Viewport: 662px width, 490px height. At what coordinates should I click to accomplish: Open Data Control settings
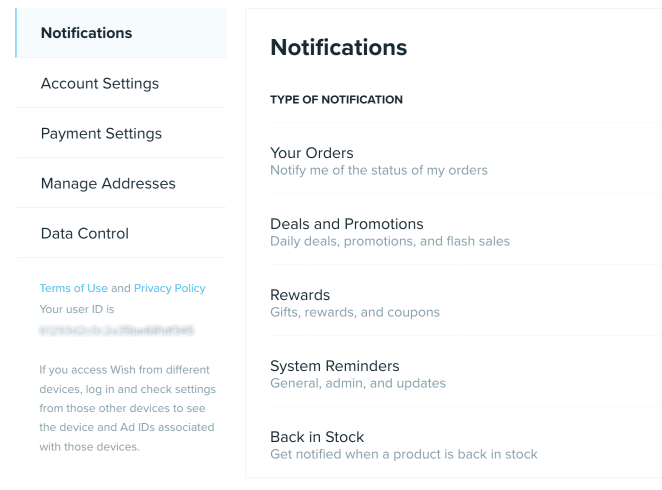tap(121, 233)
